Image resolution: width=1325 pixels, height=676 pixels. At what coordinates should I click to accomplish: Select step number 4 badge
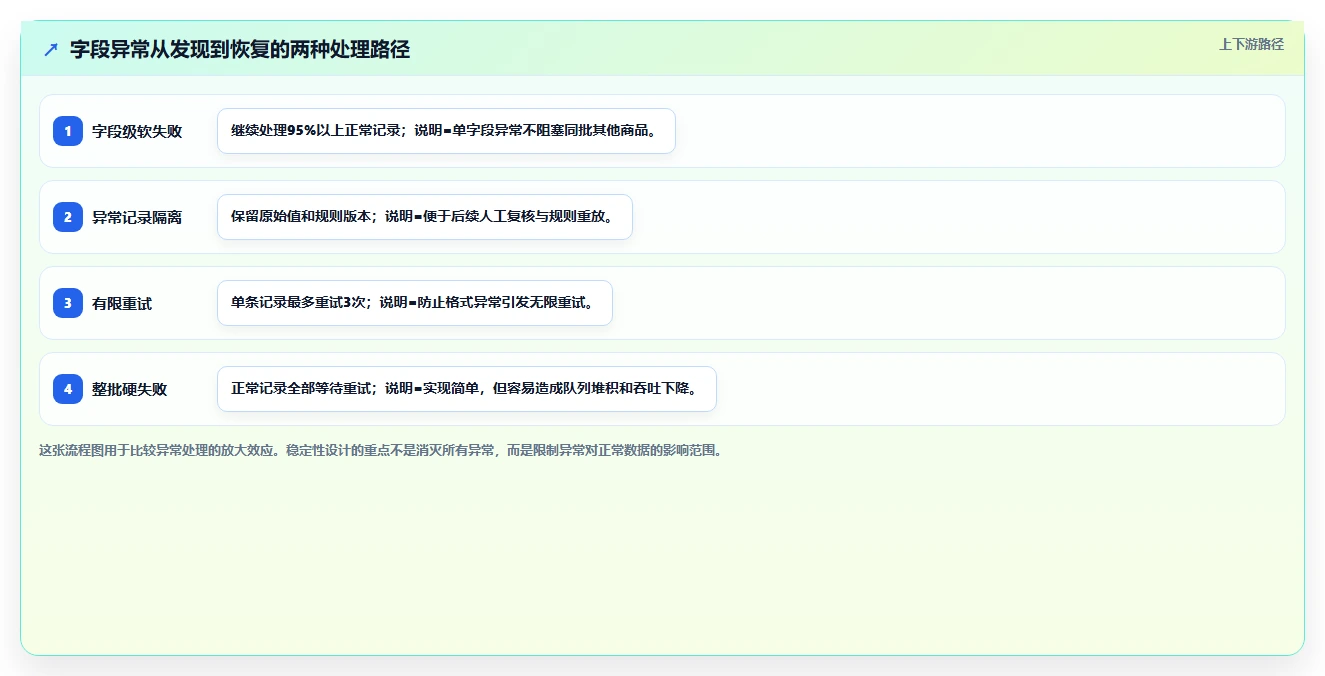(68, 389)
